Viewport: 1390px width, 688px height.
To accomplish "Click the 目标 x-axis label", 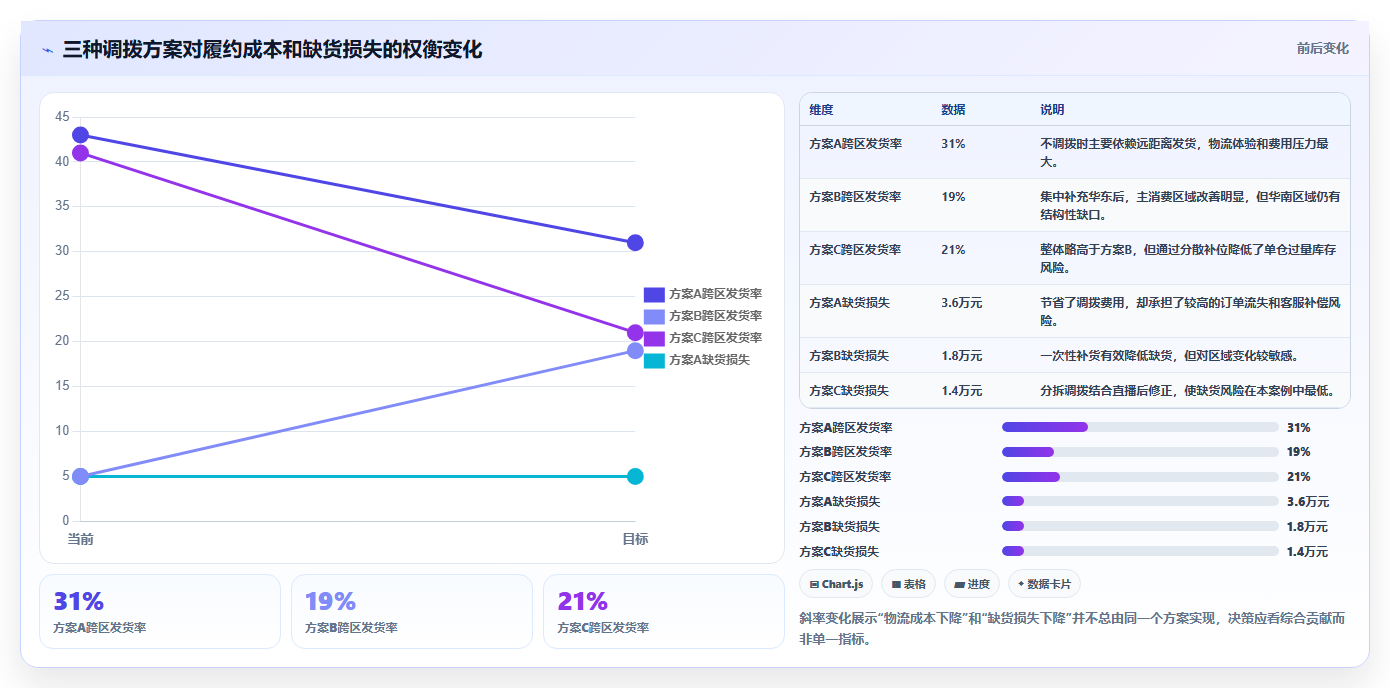I will point(635,539).
